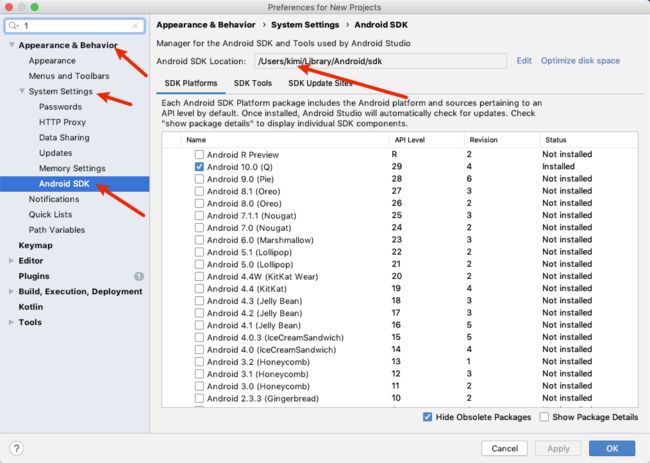The image size is (650, 463).
Task: Select the Android 4.0.3 (IceCreamSandwich) row
Action: (x=400, y=337)
